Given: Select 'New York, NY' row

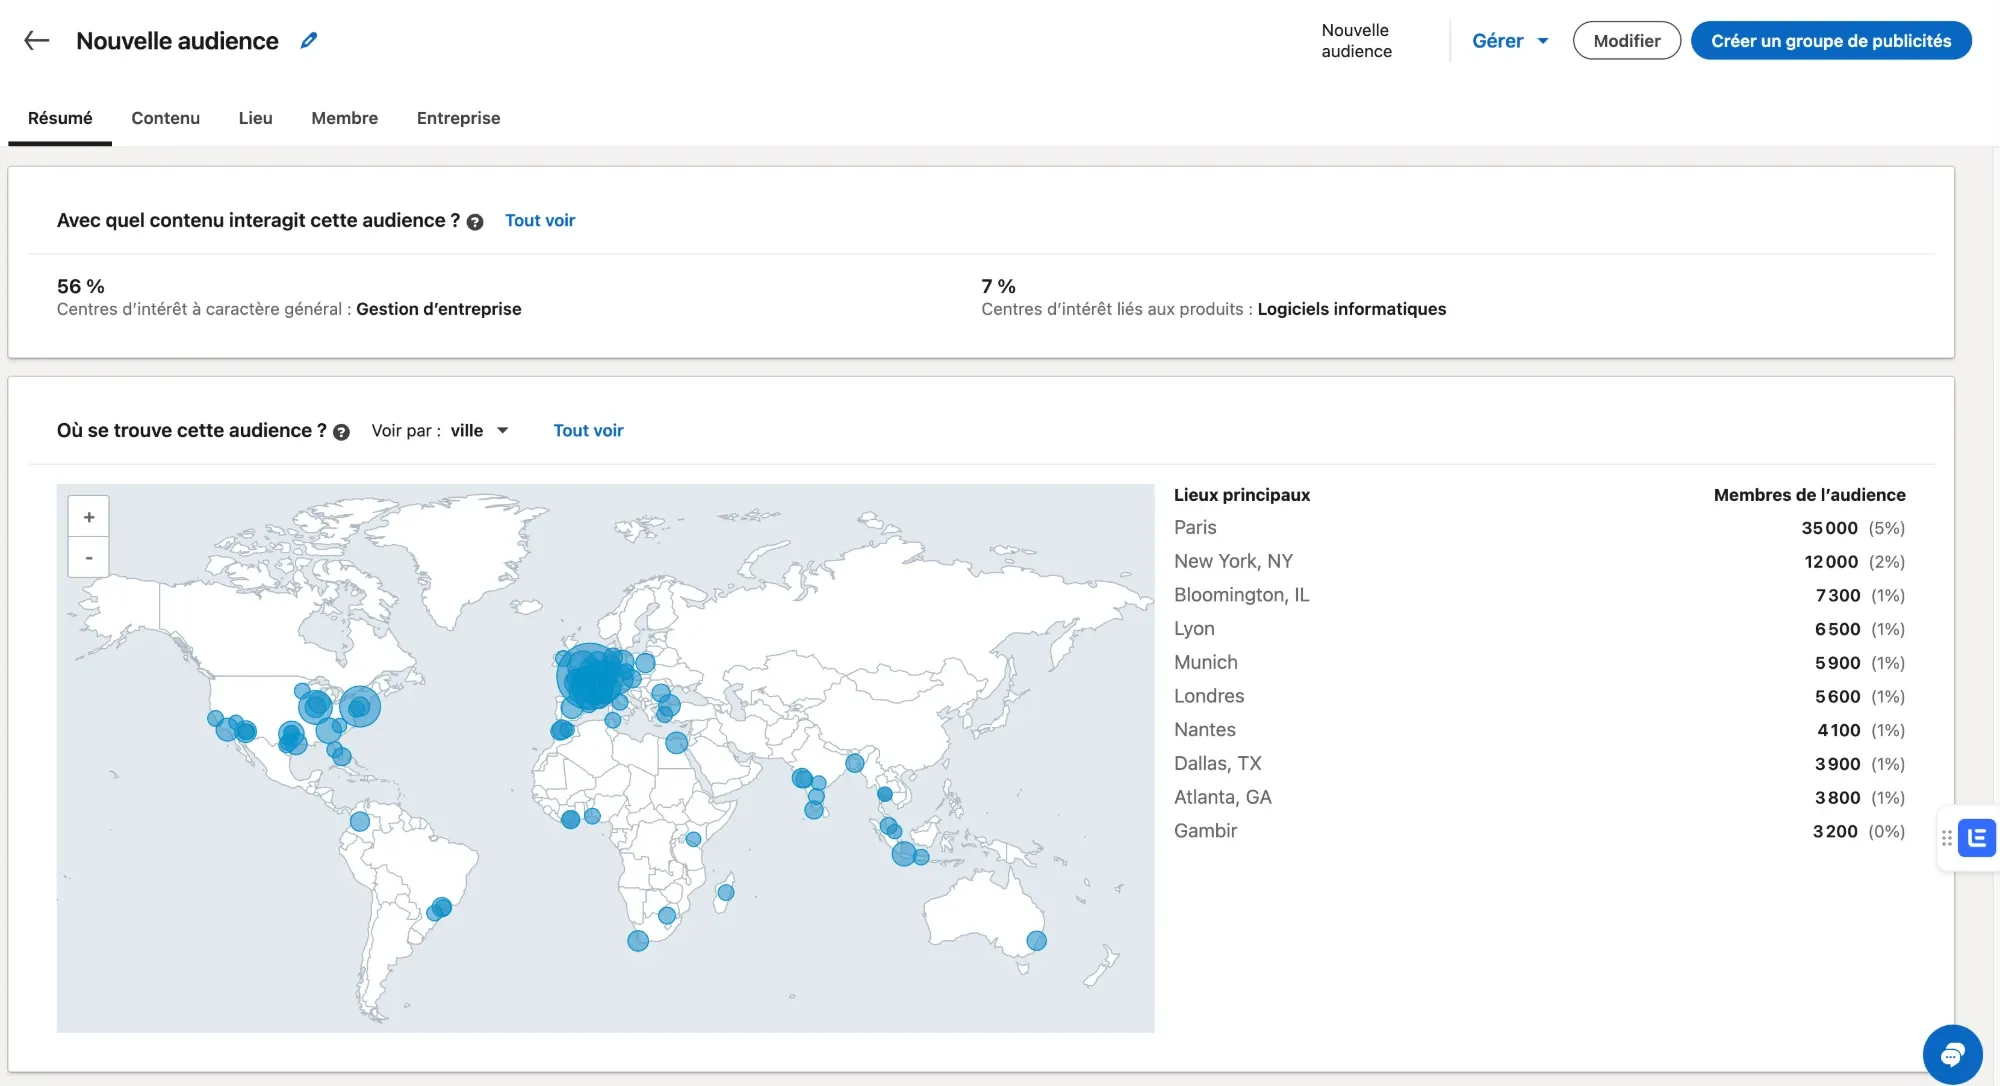Looking at the screenshot, I should pos(1539,562).
